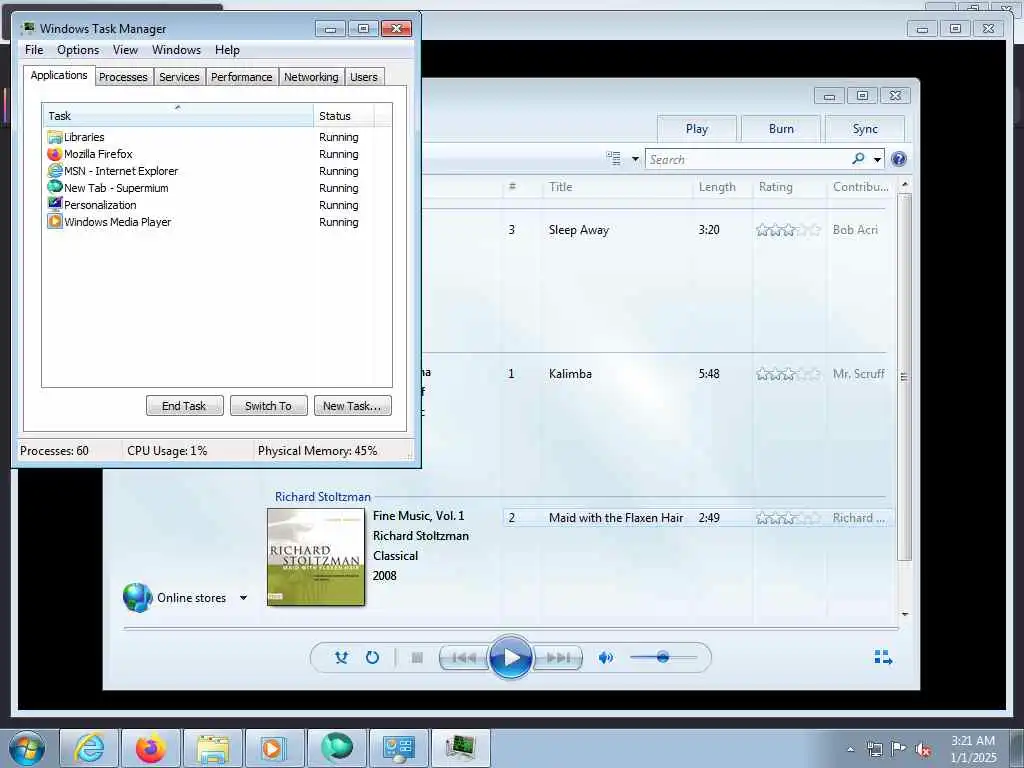Select the New Tab - Supermium task icon
This screenshot has width=1024, height=768.
[55, 187]
